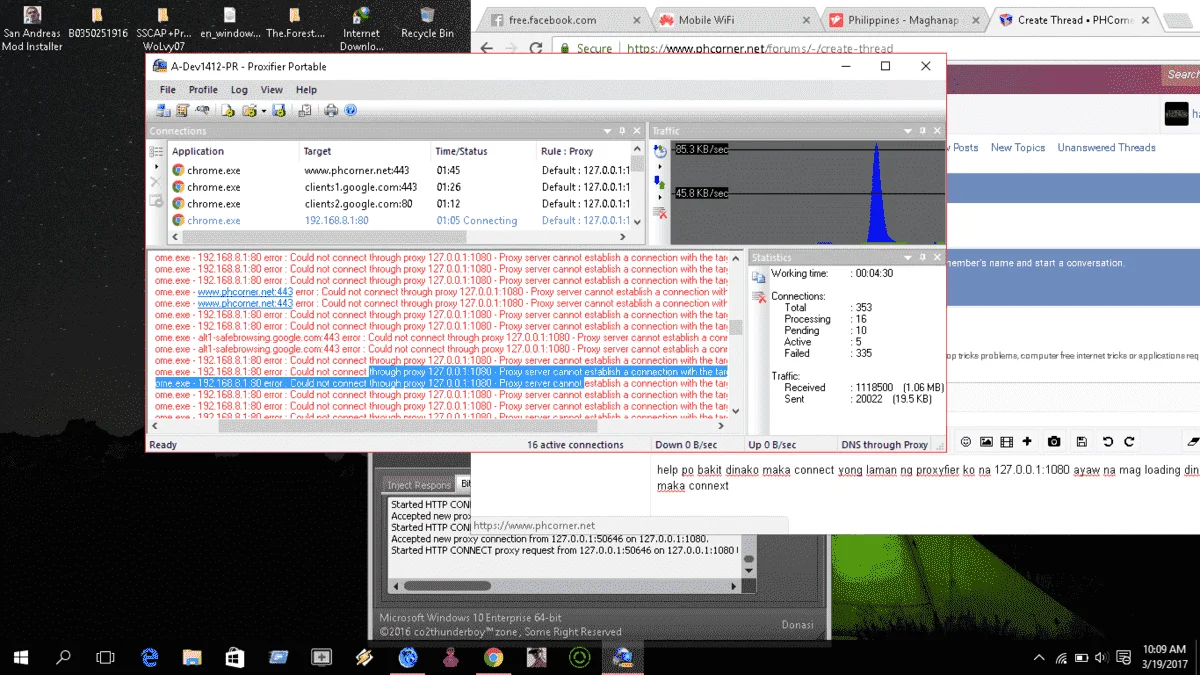Click log pane vertical scrollbar thumb
Image resolution: width=1200 pixels, height=675 pixels.
(736, 328)
